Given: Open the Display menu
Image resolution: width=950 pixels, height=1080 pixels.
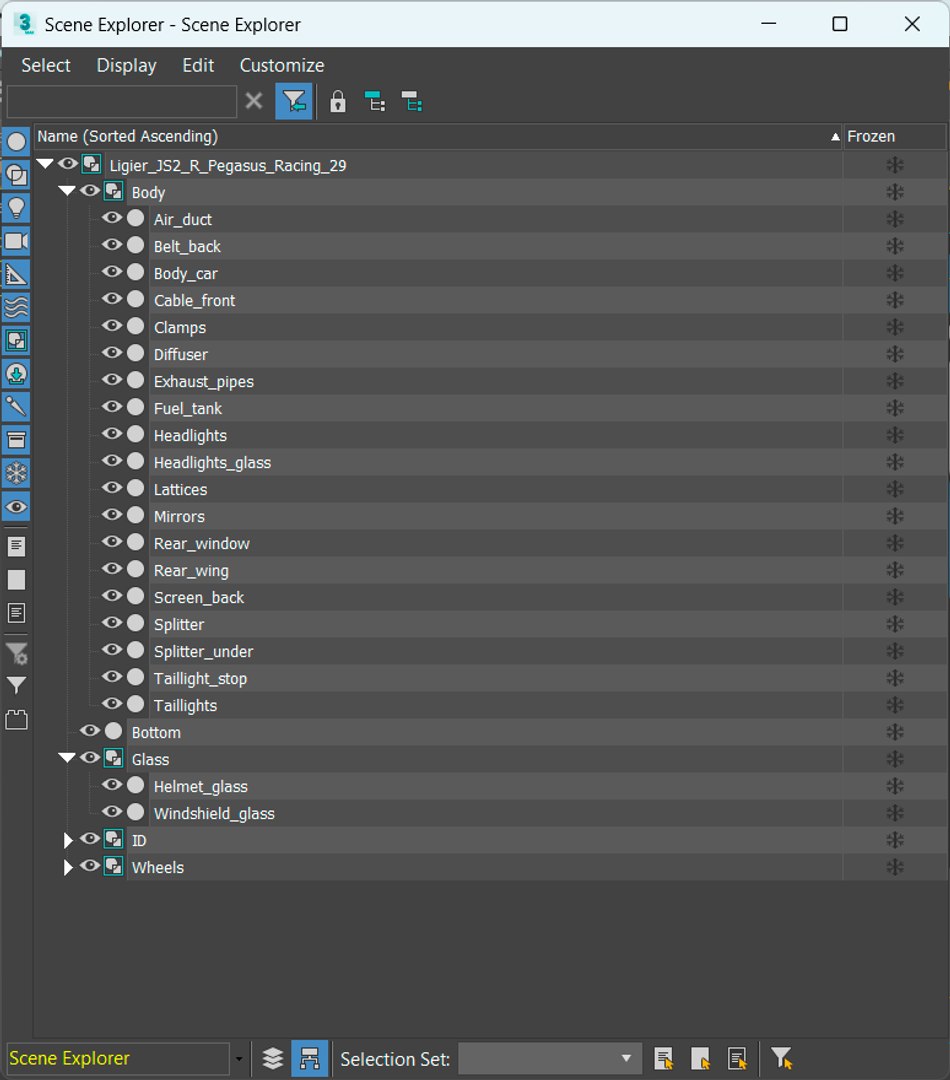Looking at the screenshot, I should 126,65.
